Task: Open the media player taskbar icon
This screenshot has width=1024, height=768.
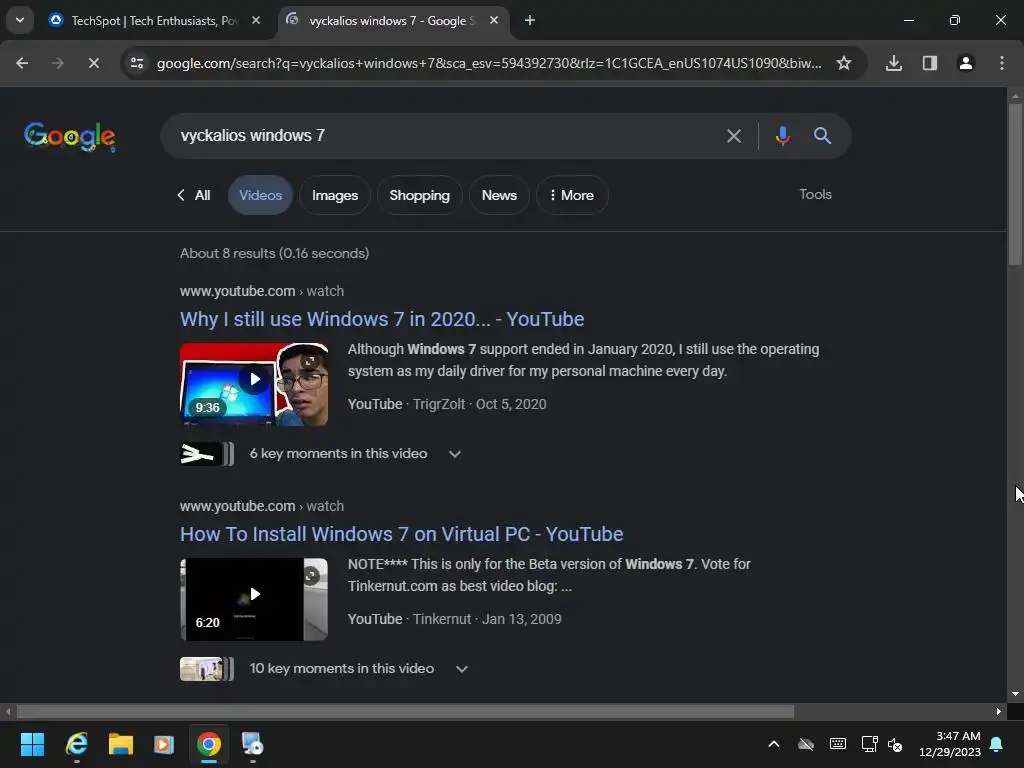Action: (x=164, y=744)
